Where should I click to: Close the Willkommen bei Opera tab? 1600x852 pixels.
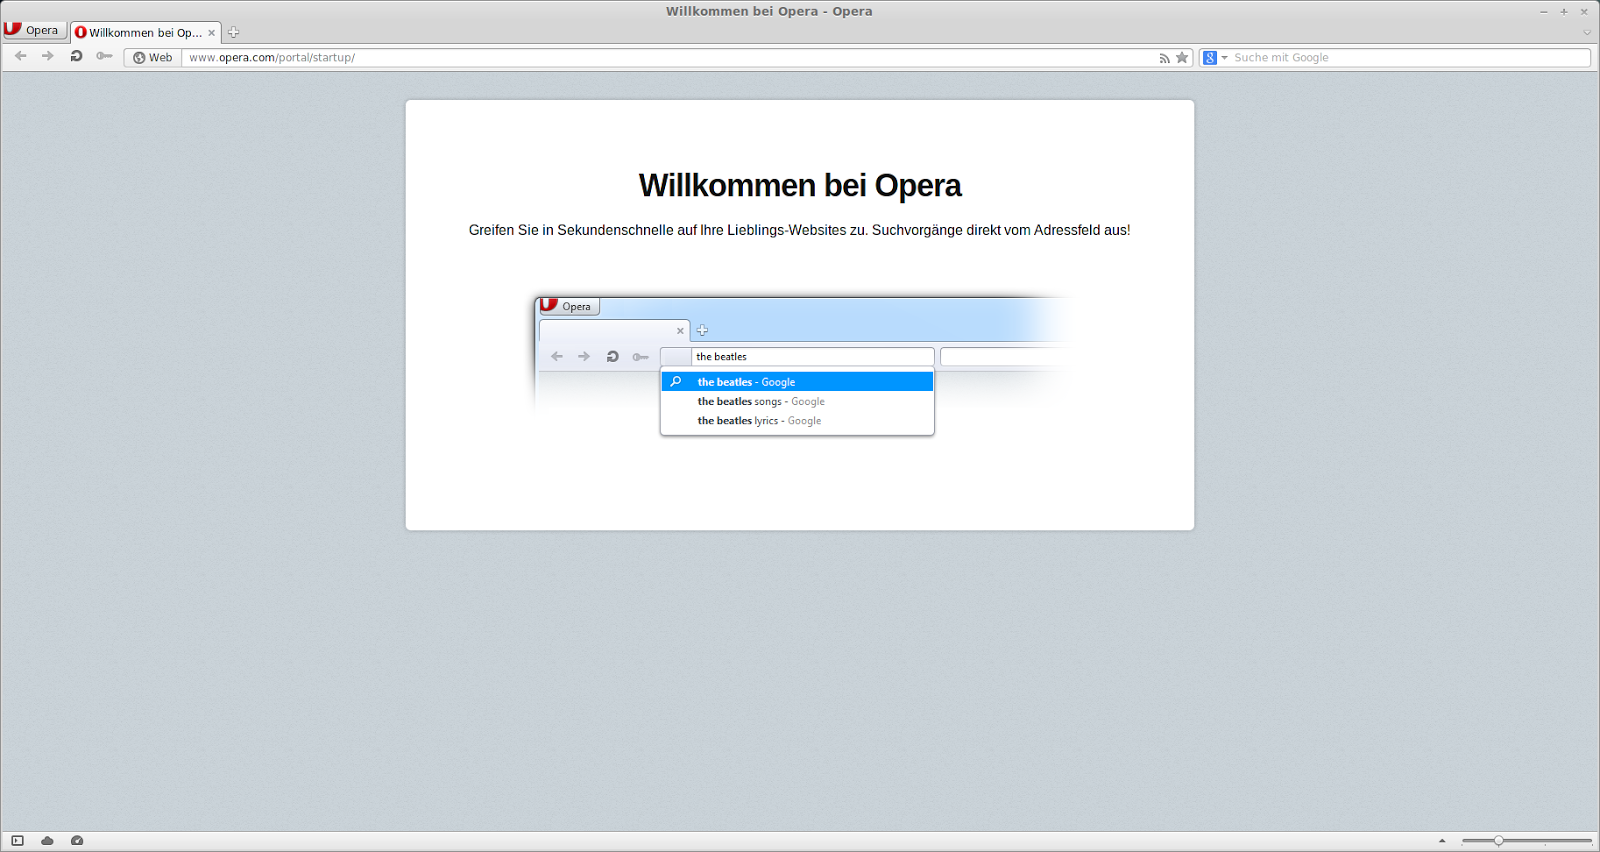[211, 33]
